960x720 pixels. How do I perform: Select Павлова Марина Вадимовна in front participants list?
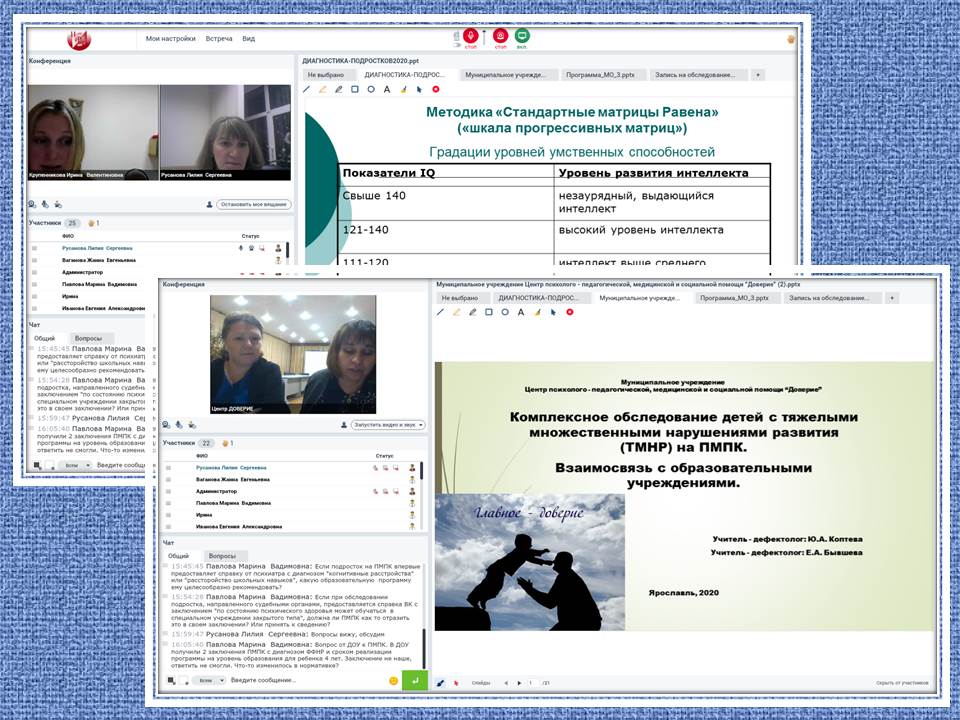tap(291, 503)
